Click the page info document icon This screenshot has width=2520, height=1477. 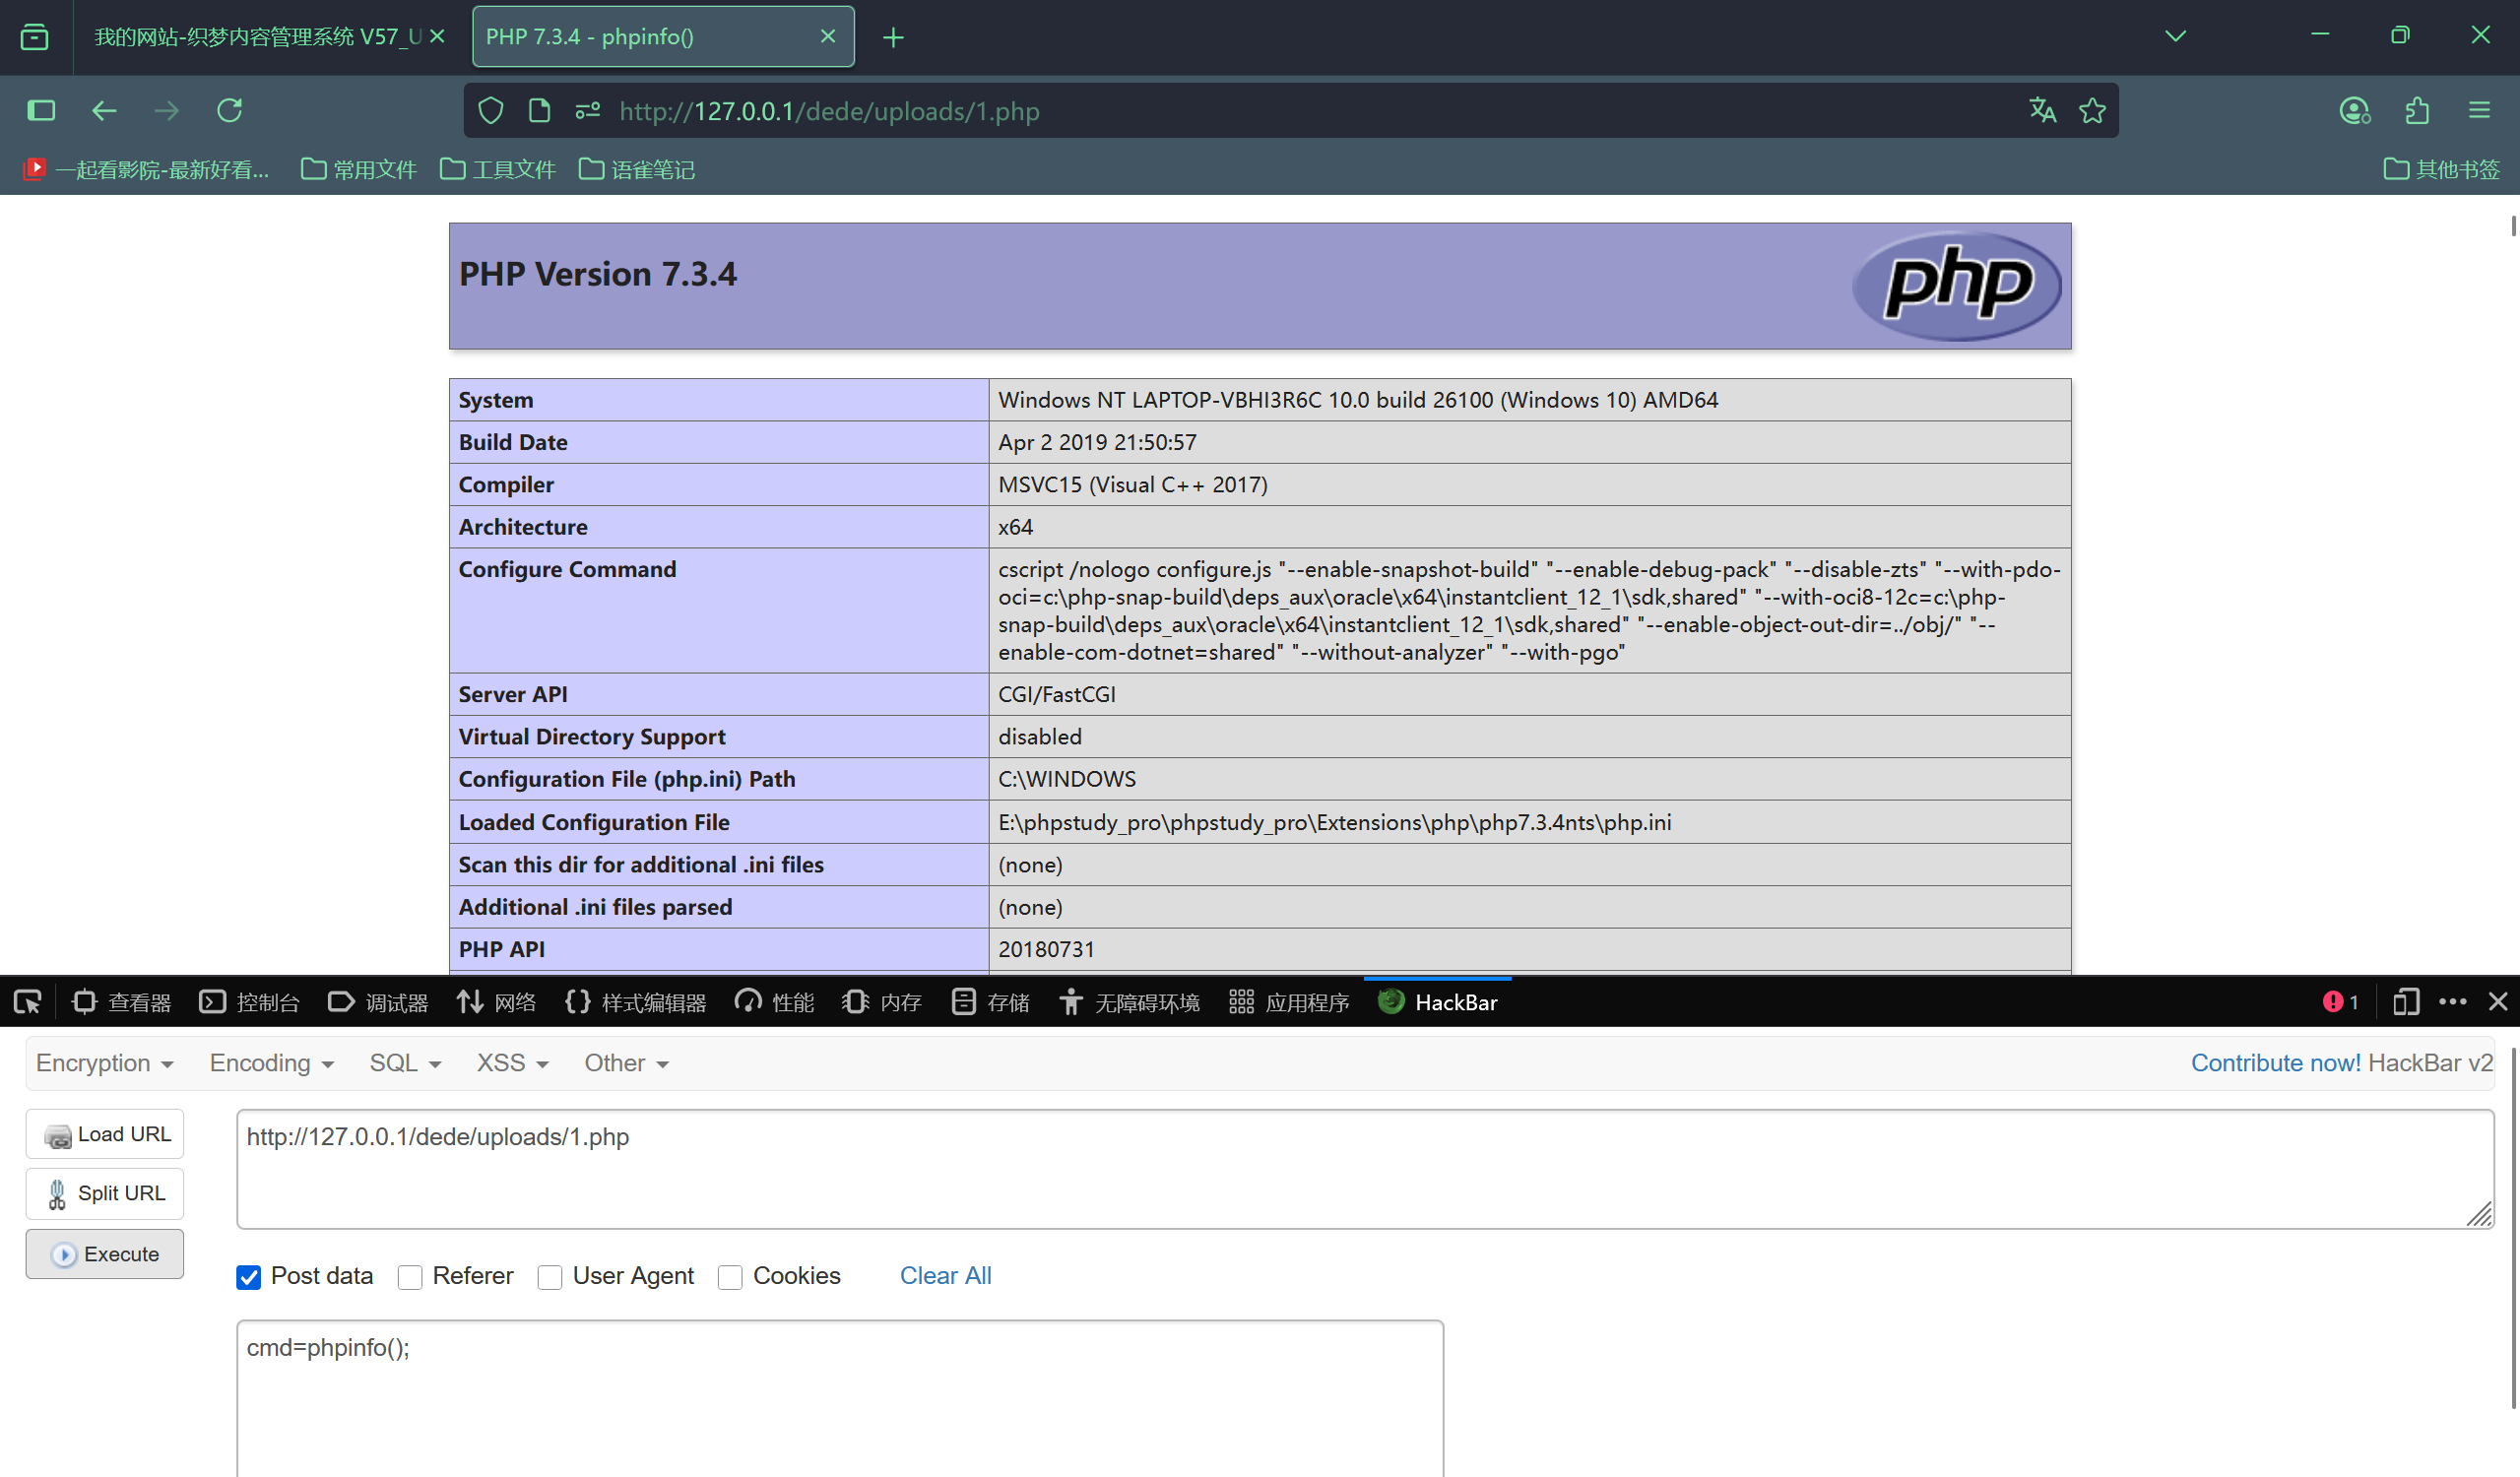point(539,110)
